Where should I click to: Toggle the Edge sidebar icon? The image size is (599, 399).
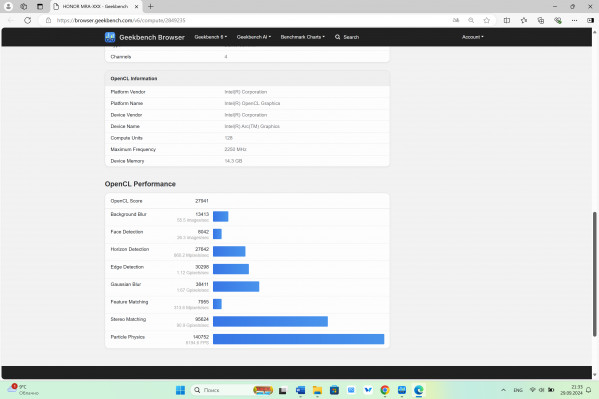click(590, 20)
